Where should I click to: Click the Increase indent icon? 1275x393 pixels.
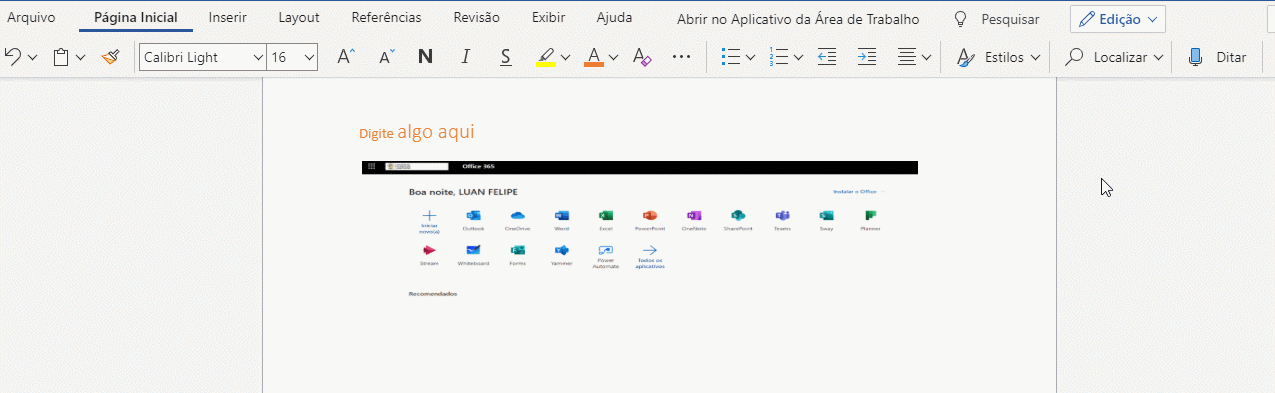point(867,57)
